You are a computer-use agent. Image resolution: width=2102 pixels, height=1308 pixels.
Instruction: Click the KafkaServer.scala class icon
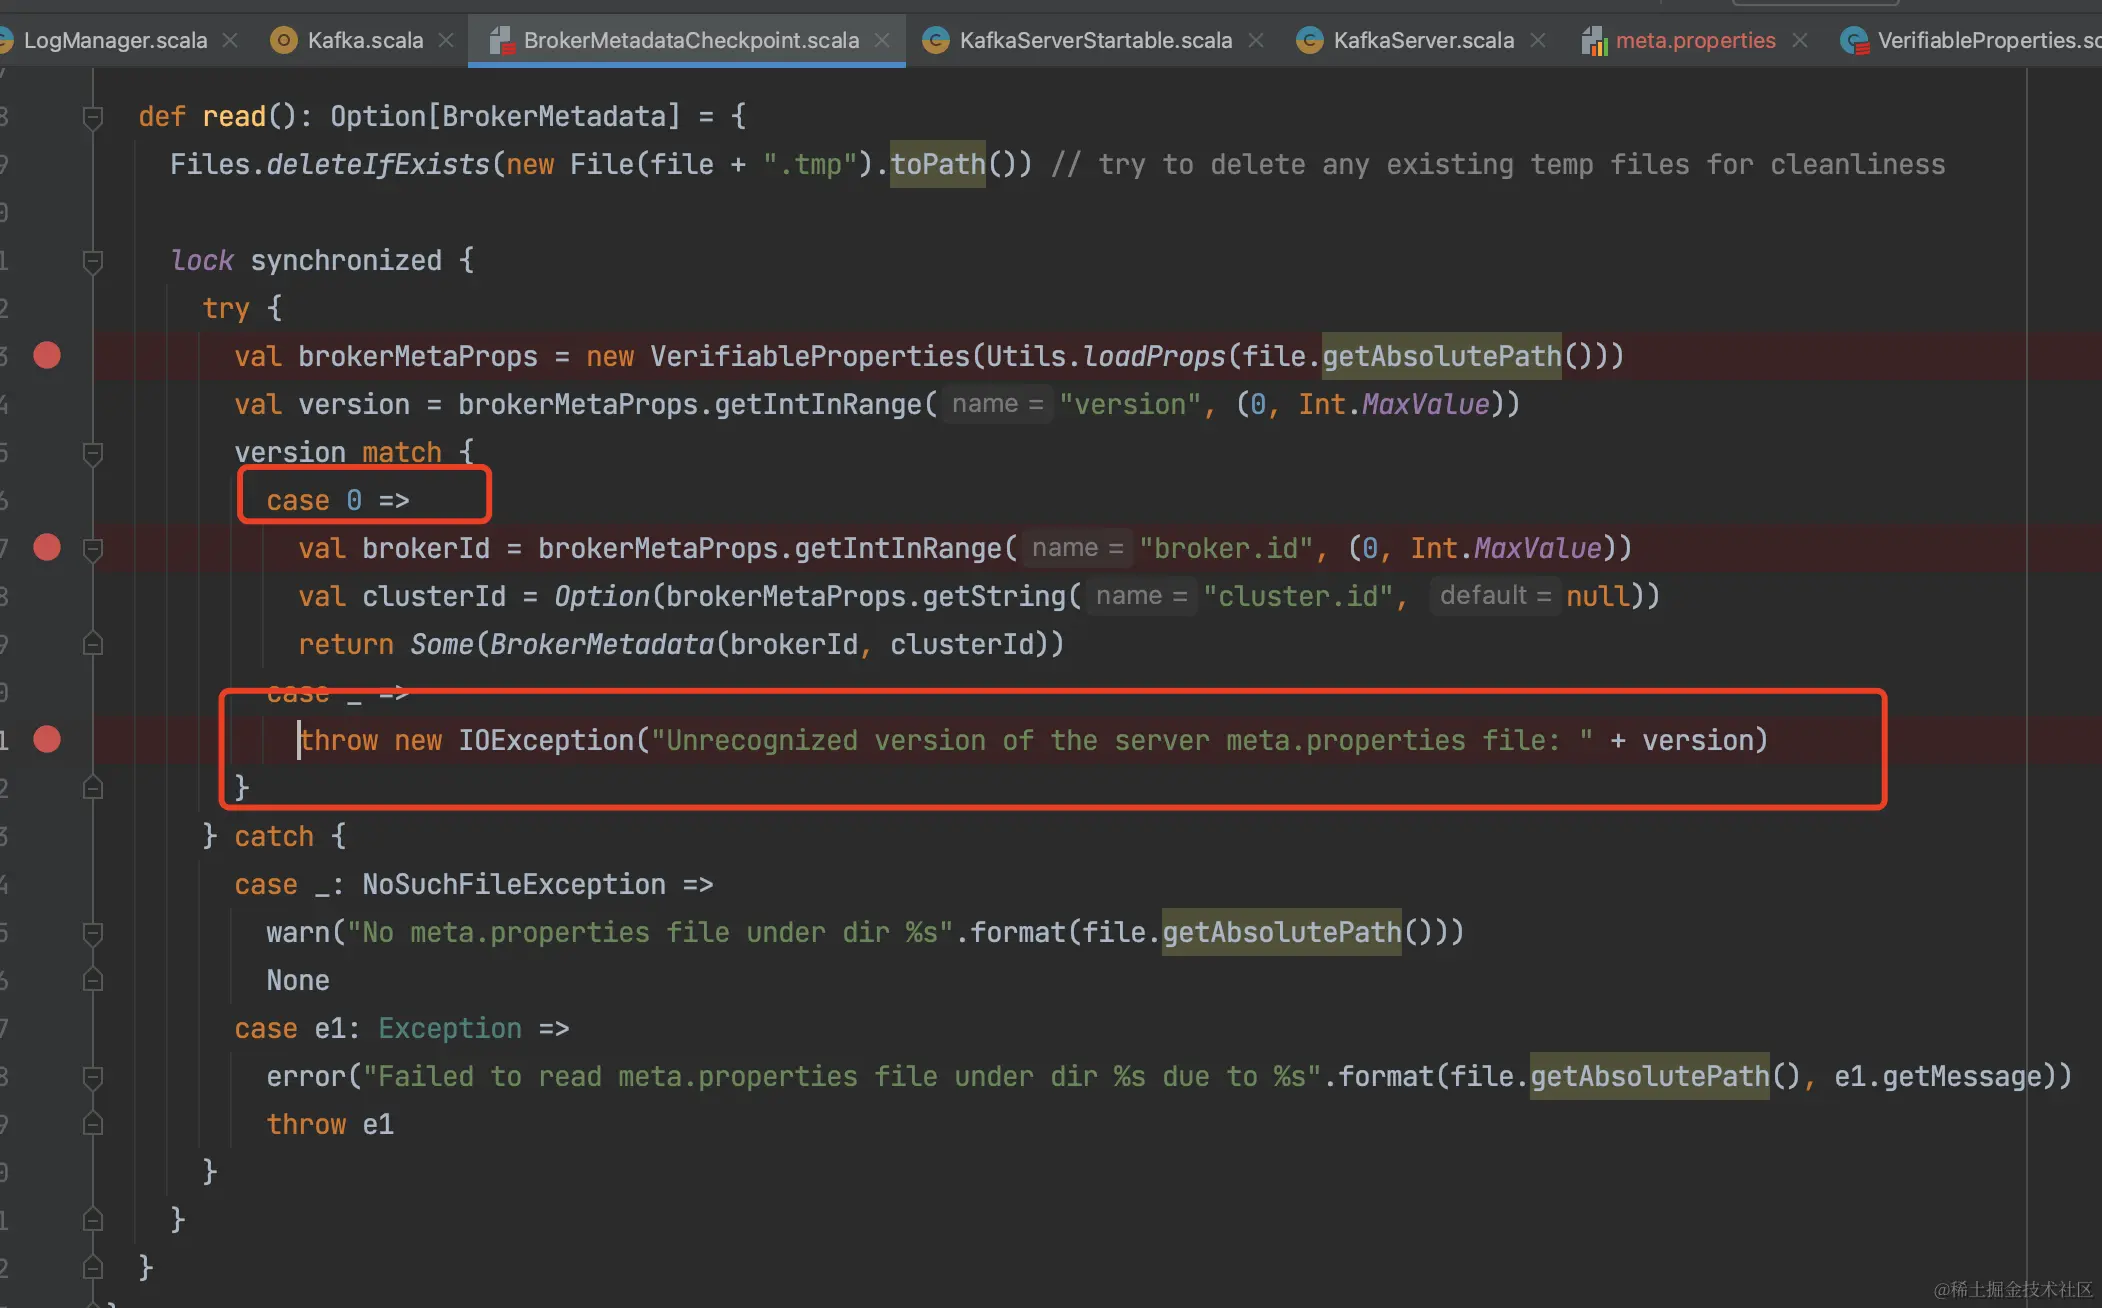pos(1309,40)
